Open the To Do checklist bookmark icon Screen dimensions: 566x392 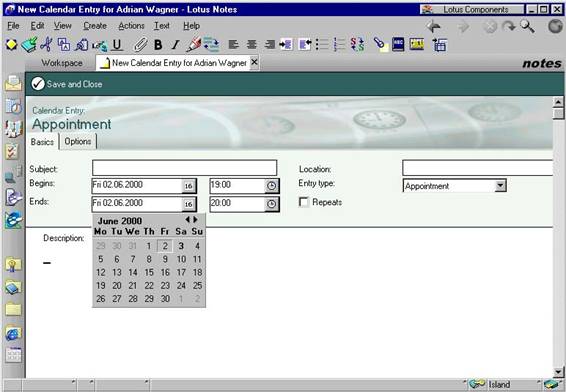12,152
